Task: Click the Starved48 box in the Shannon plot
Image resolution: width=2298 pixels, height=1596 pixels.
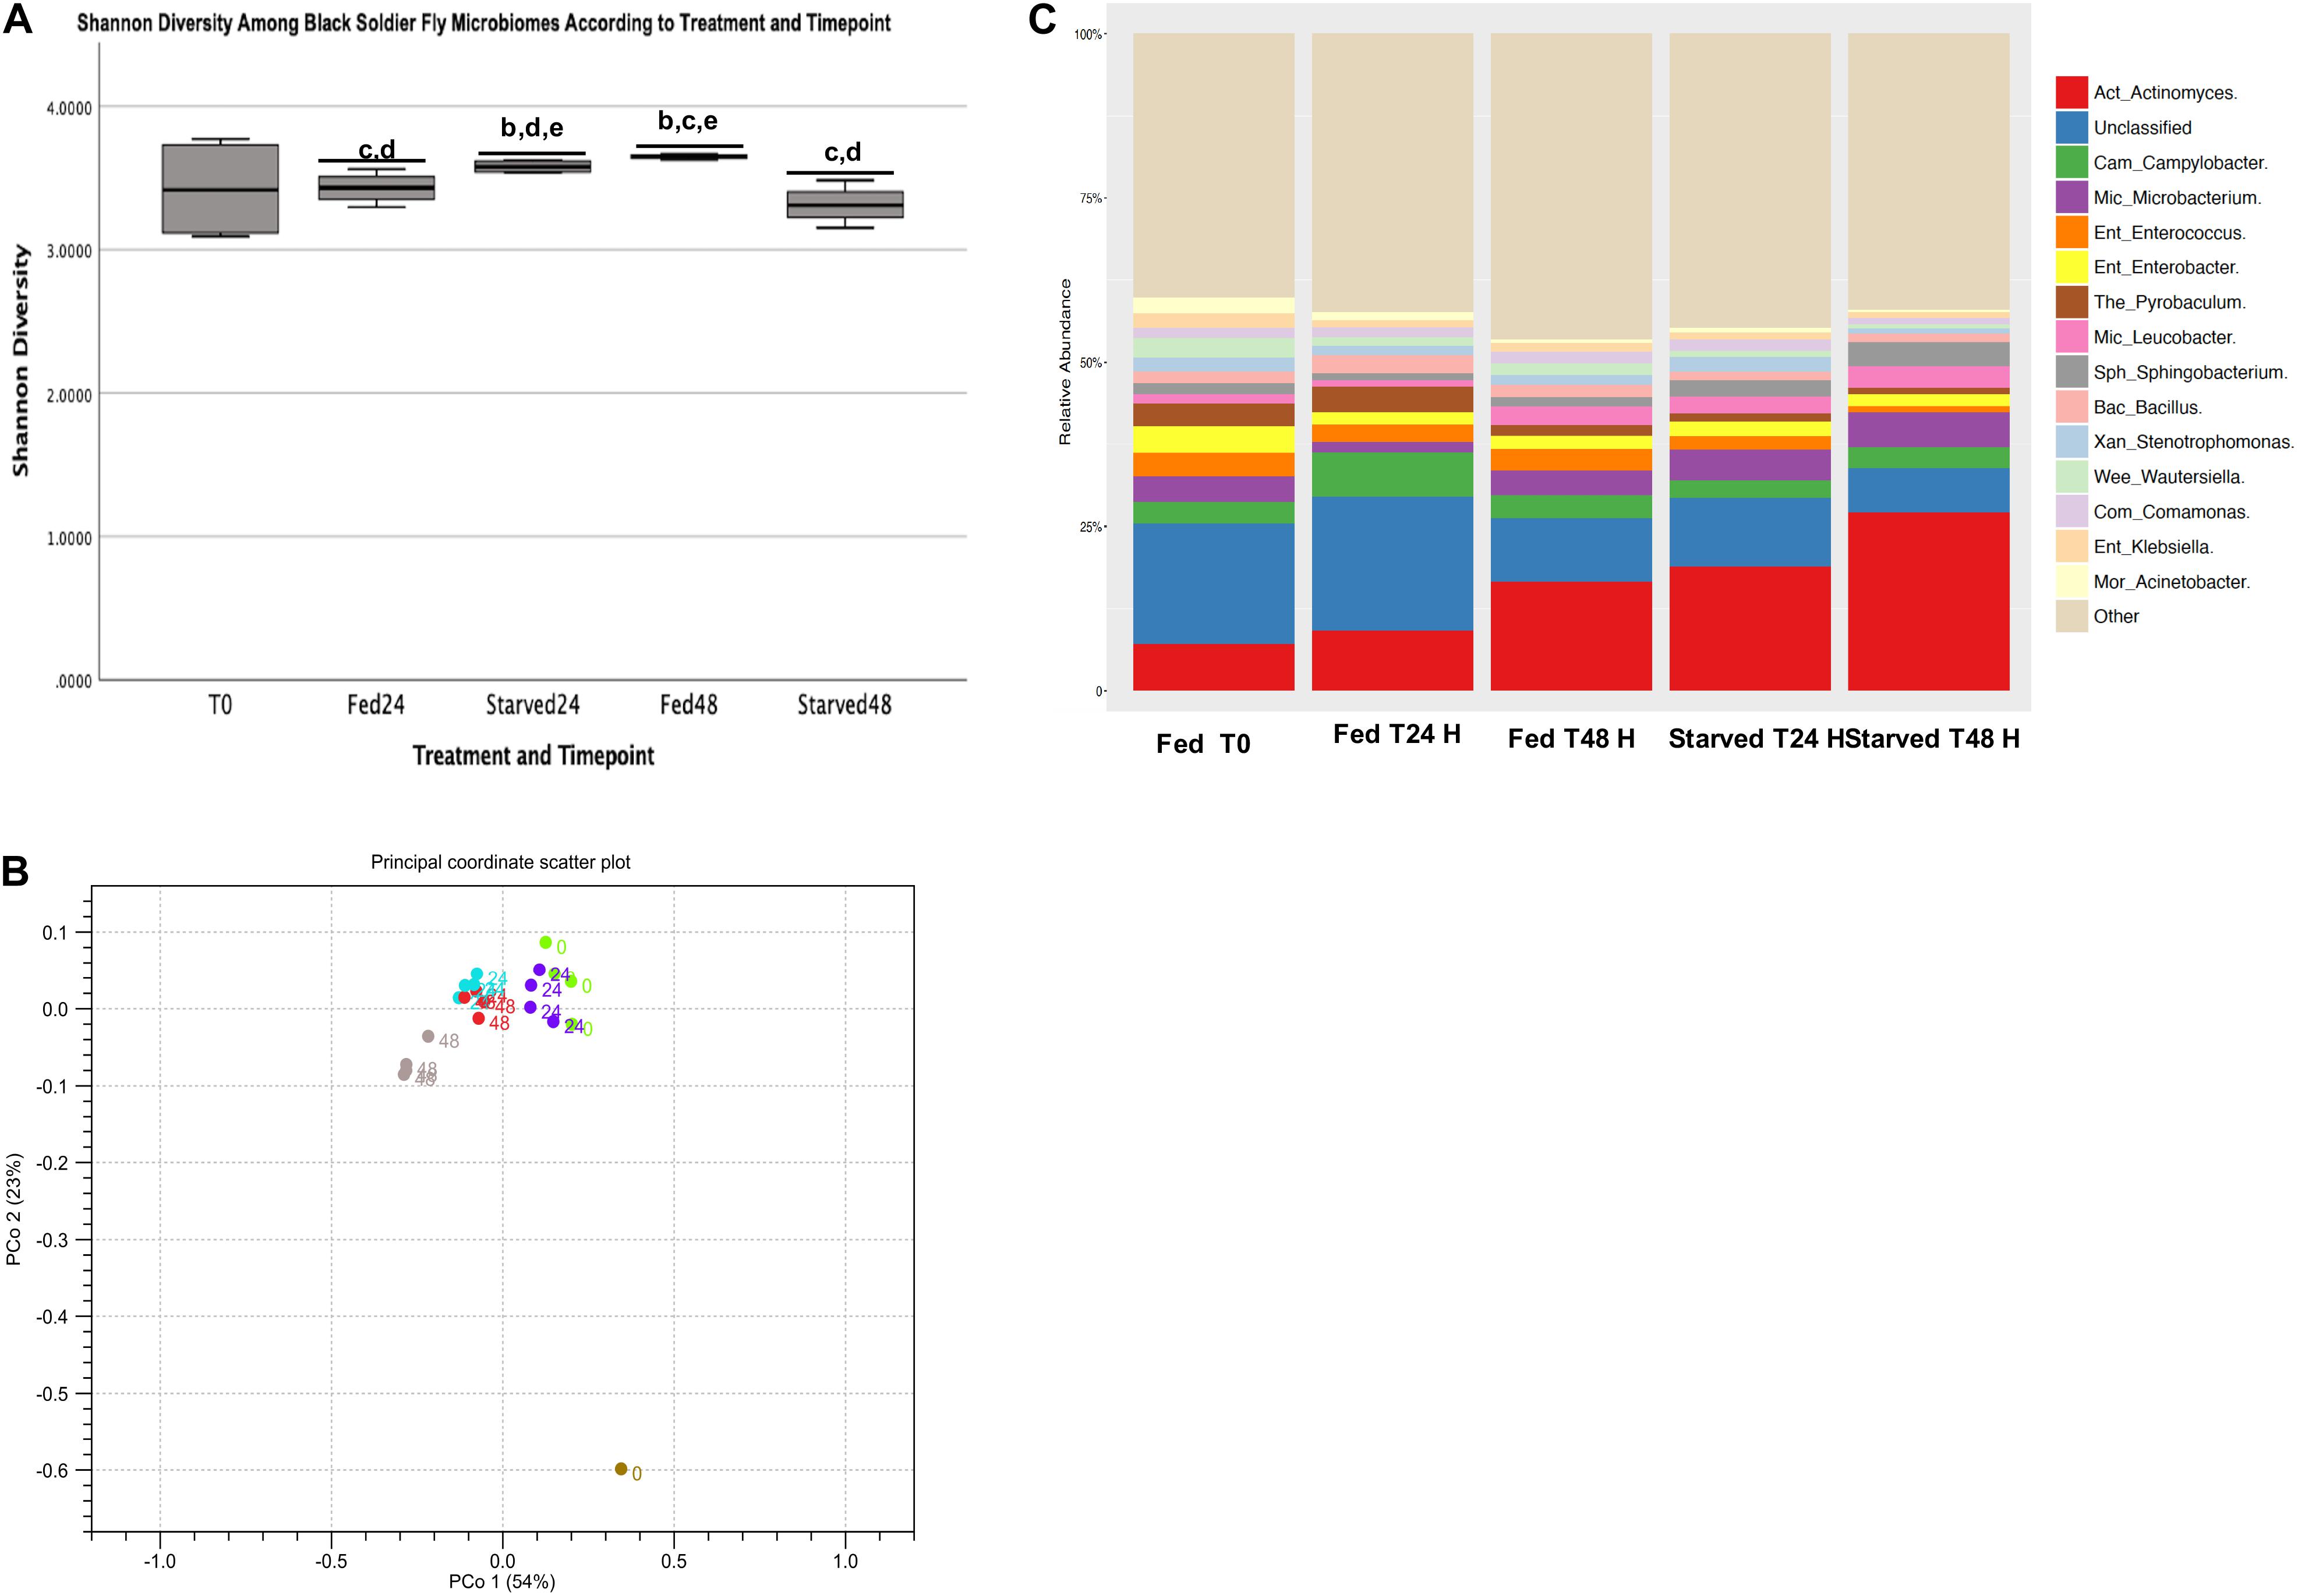Action: click(845, 204)
